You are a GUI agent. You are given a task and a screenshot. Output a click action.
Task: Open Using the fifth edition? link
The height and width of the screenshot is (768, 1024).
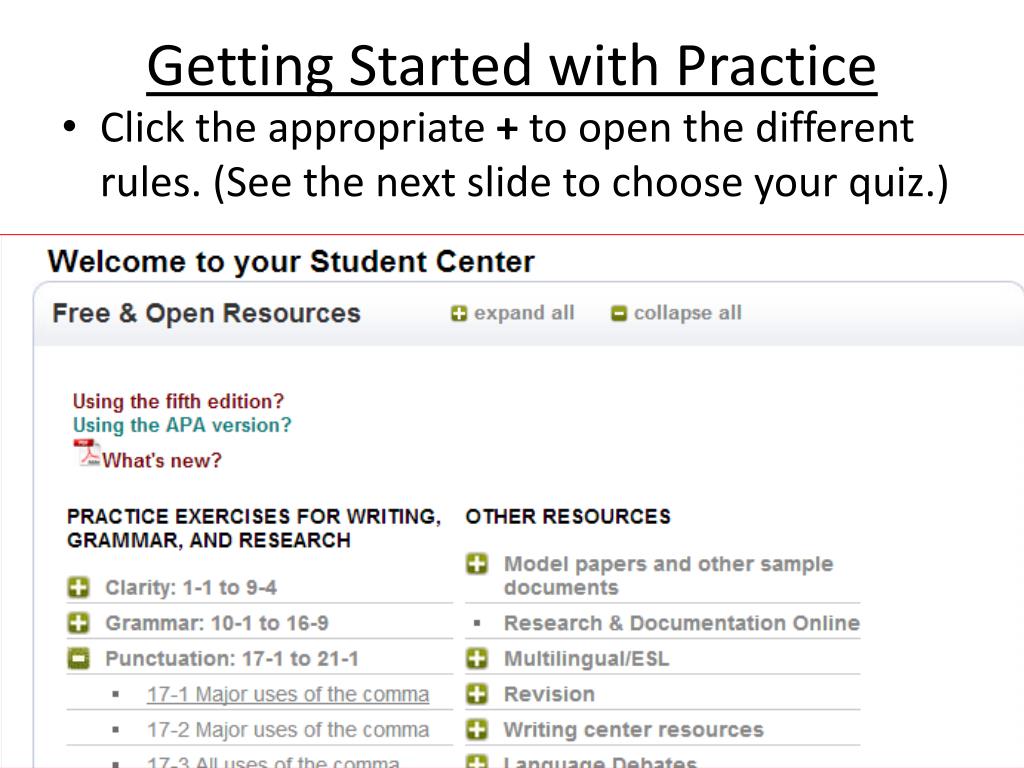(178, 401)
